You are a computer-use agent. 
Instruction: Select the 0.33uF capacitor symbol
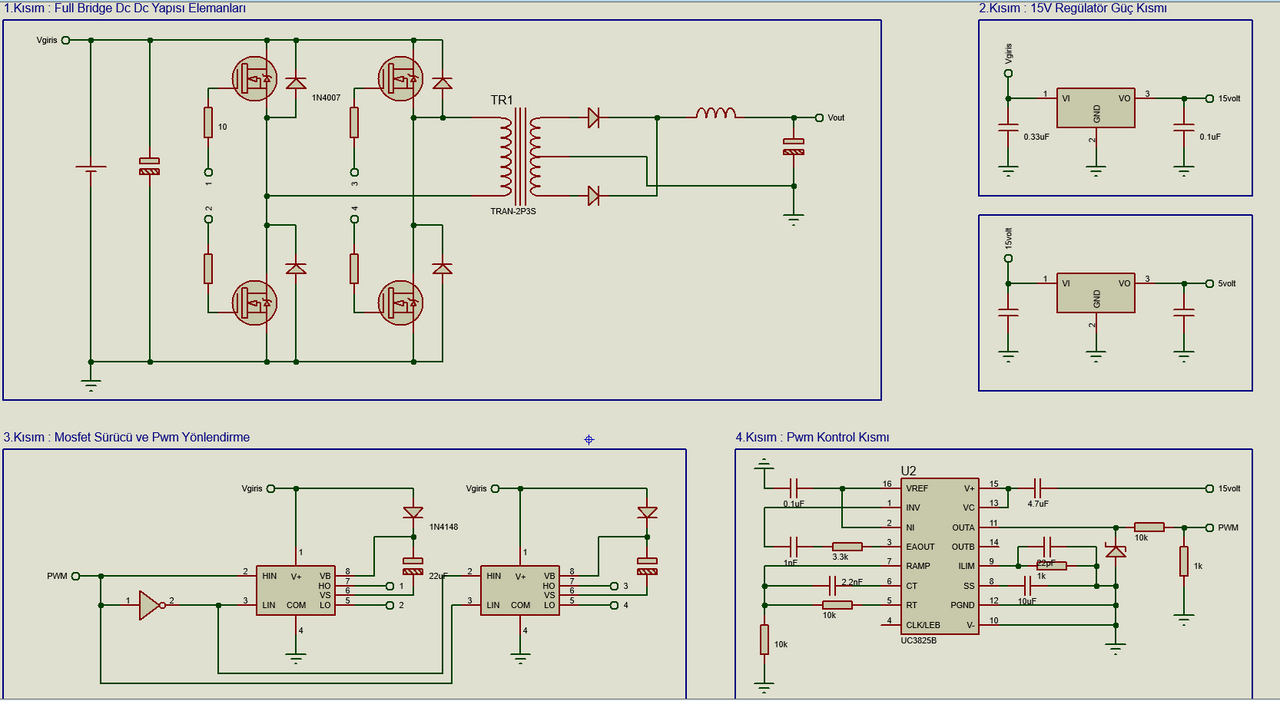pyautogui.click(x=1008, y=128)
